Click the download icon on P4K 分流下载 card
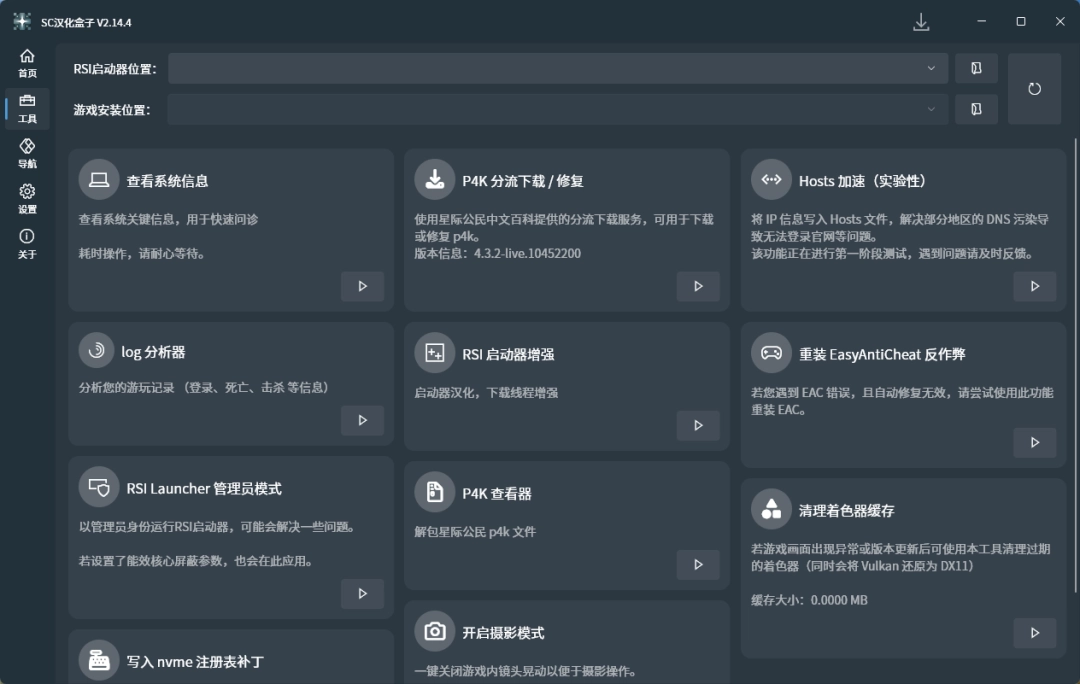 [434, 179]
